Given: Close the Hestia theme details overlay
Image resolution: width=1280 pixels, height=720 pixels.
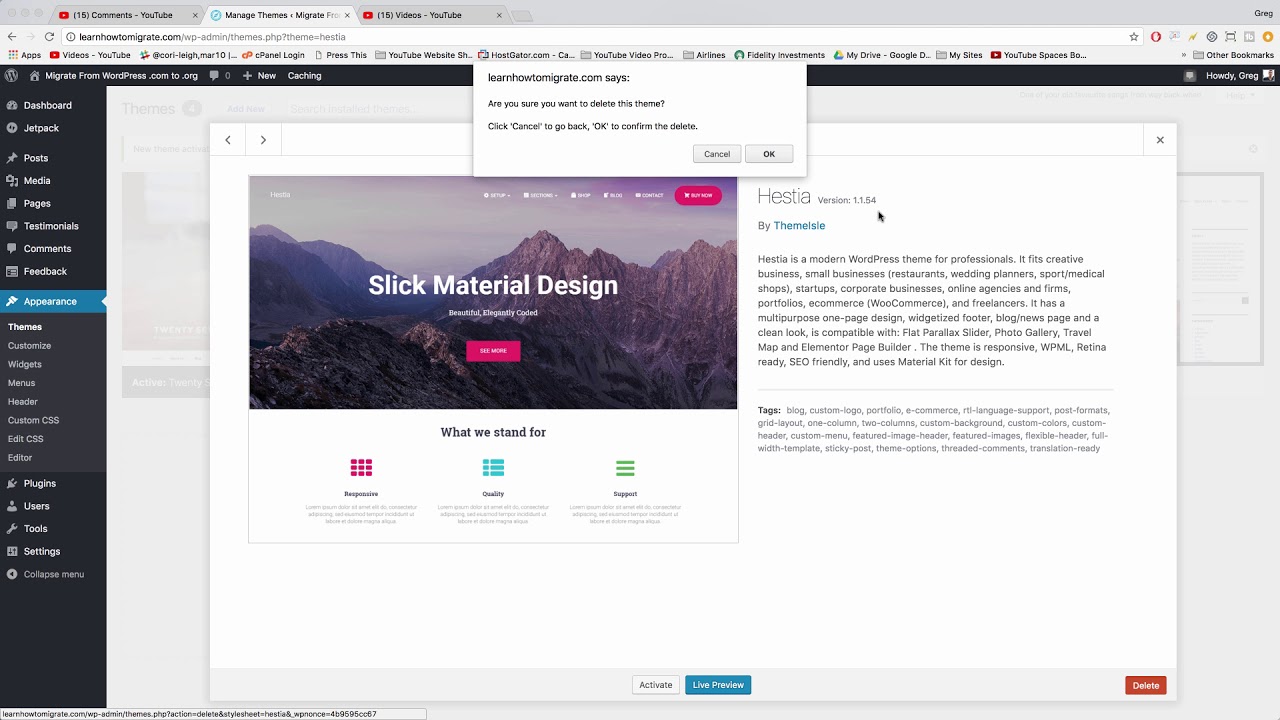Looking at the screenshot, I should (x=1160, y=140).
